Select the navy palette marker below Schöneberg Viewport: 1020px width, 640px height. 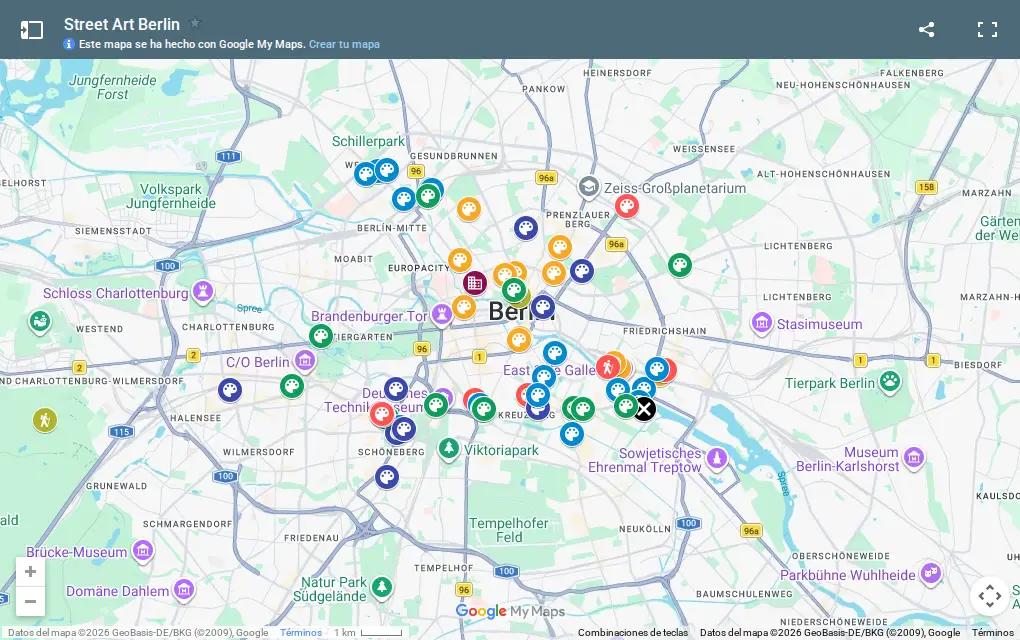[x=386, y=477]
